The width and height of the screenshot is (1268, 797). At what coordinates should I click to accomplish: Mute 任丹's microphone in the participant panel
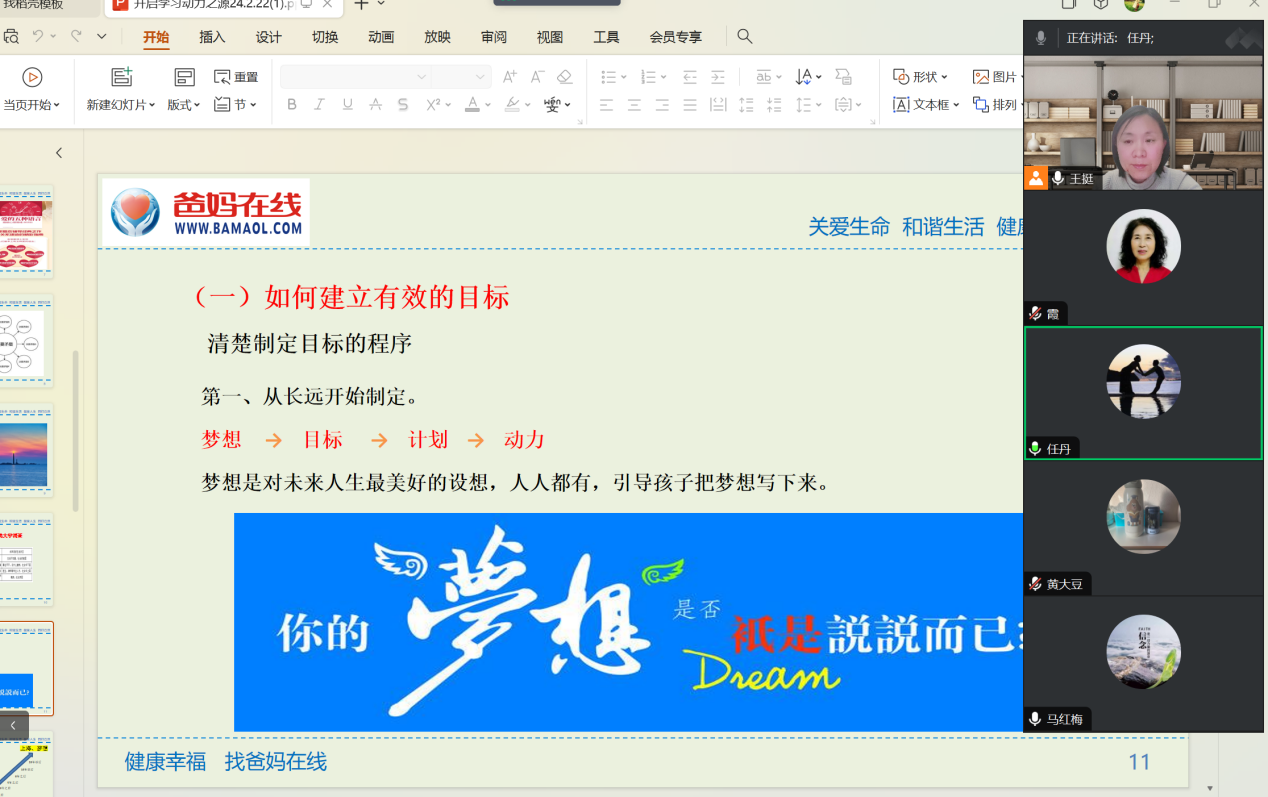(x=1034, y=448)
